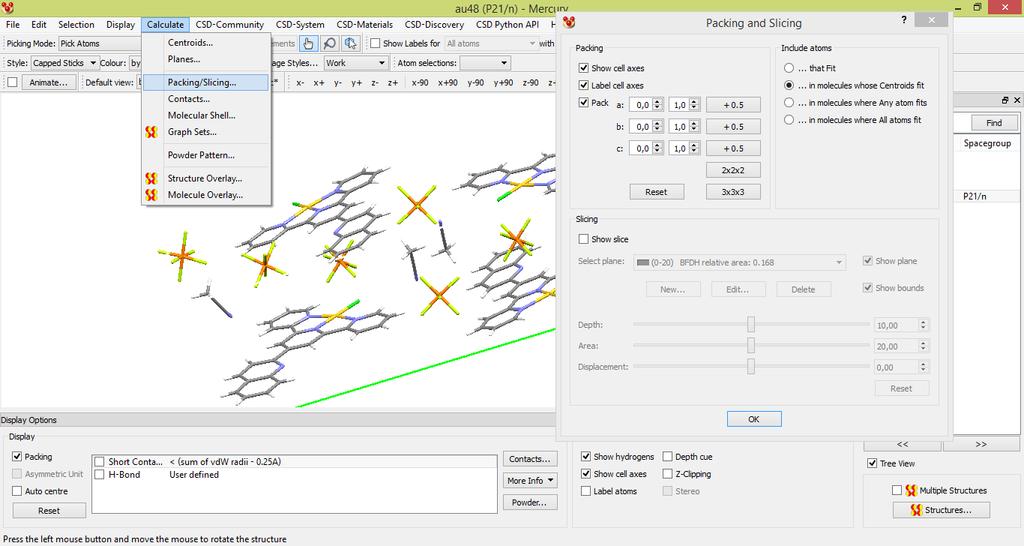Select the '... that Fit' radio option
Viewport: 1024px width, 546px height.
[789, 68]
